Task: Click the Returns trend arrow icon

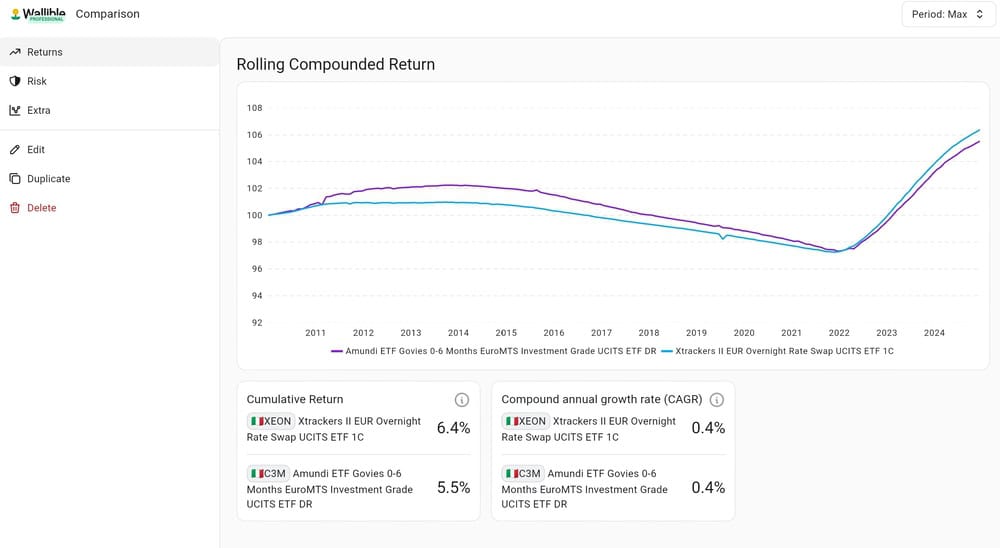Action: pos(15,52)
